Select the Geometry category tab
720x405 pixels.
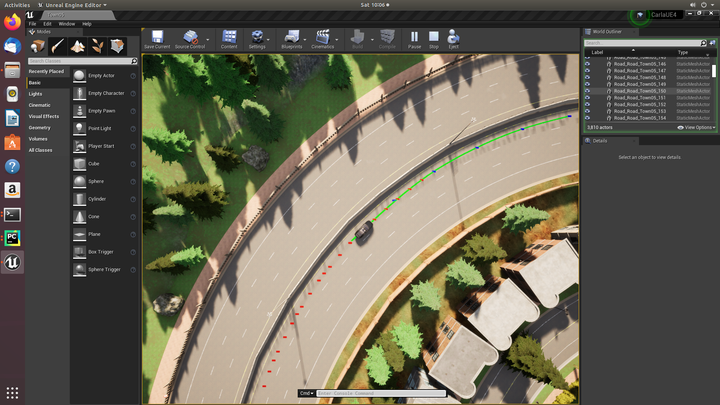click(39, 128)
